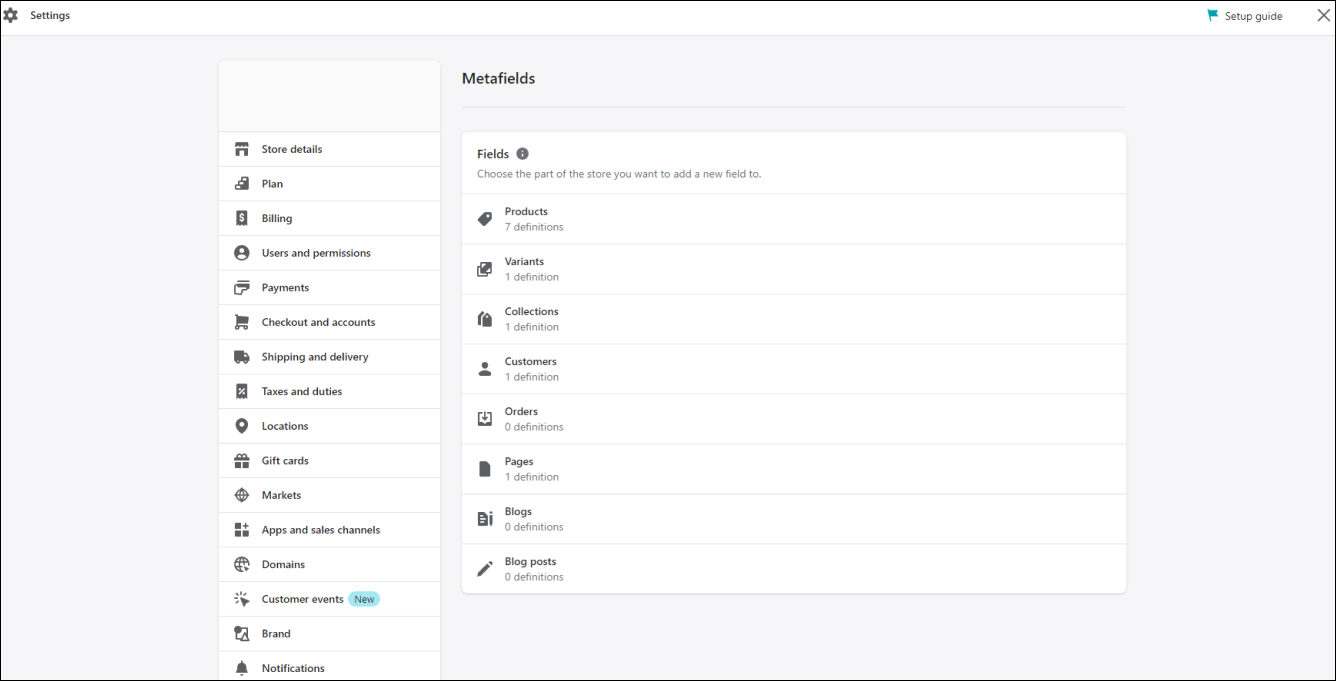The height and width of the screenshot is (681, 1336).
Task: Open Products metafield definitions
Action: coord(793,219)
